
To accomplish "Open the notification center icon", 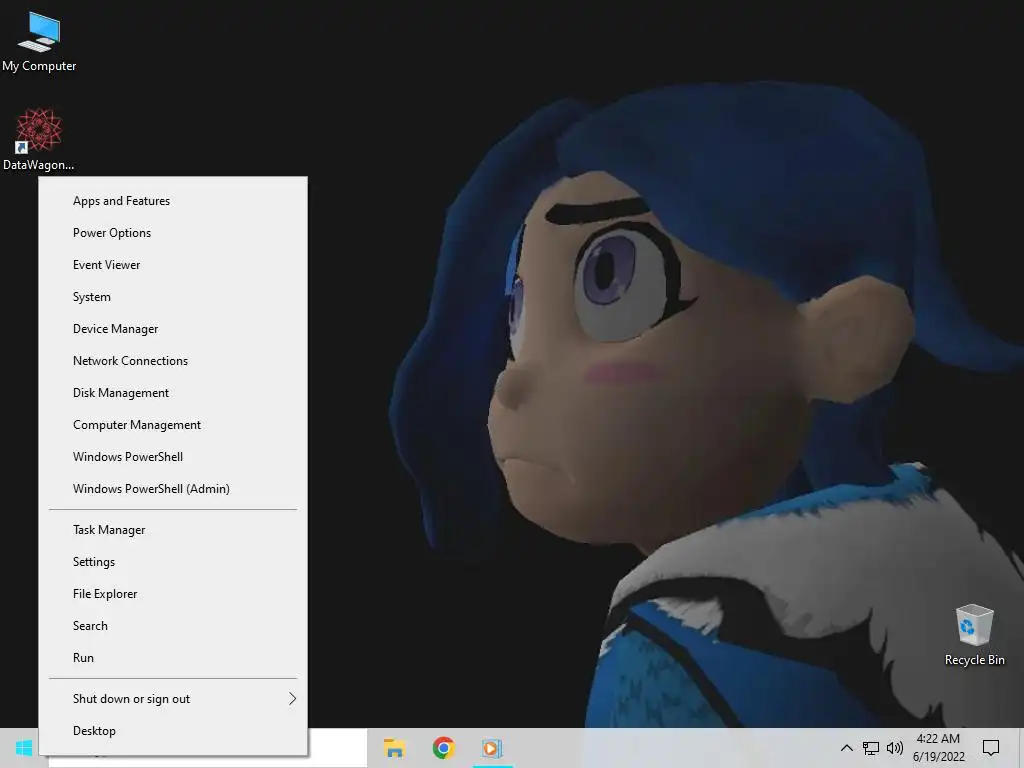I will tap(991, 748).
